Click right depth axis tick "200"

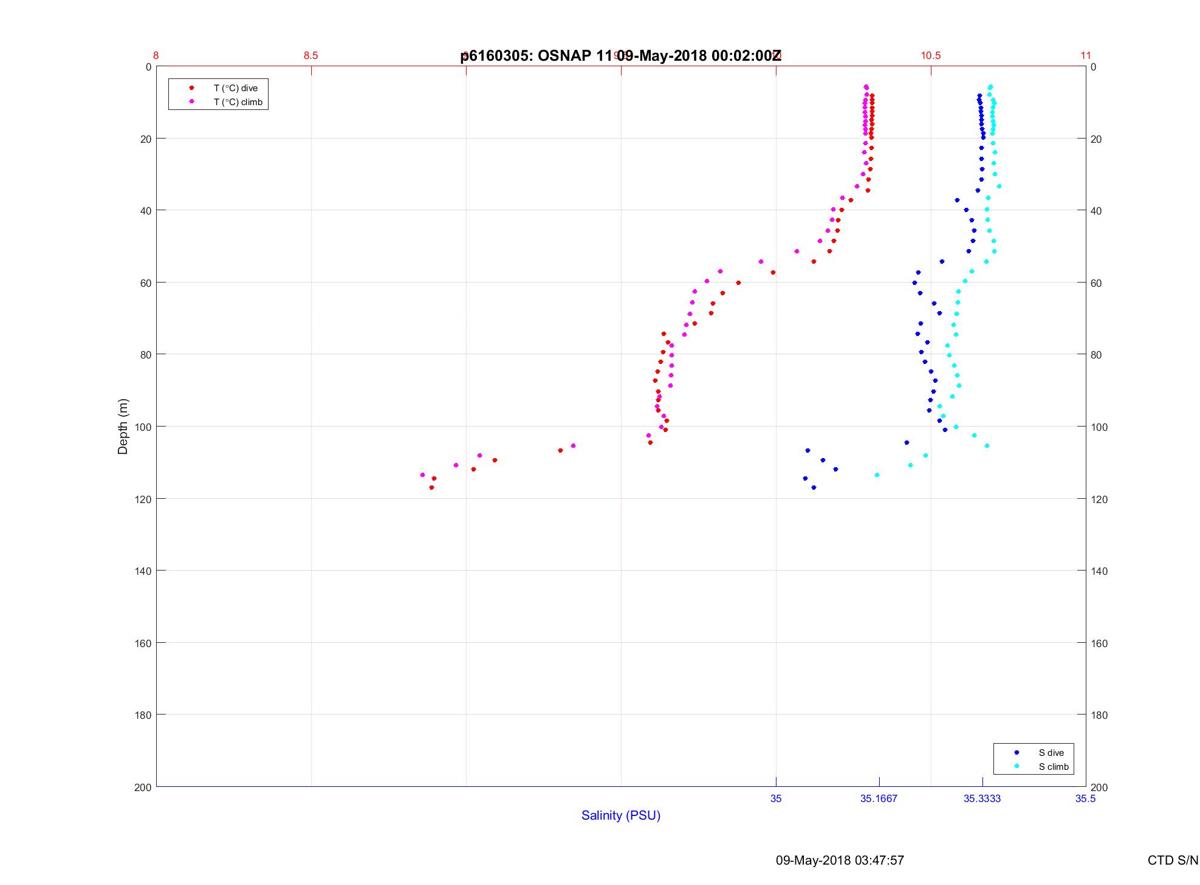tap(1100, 787)
